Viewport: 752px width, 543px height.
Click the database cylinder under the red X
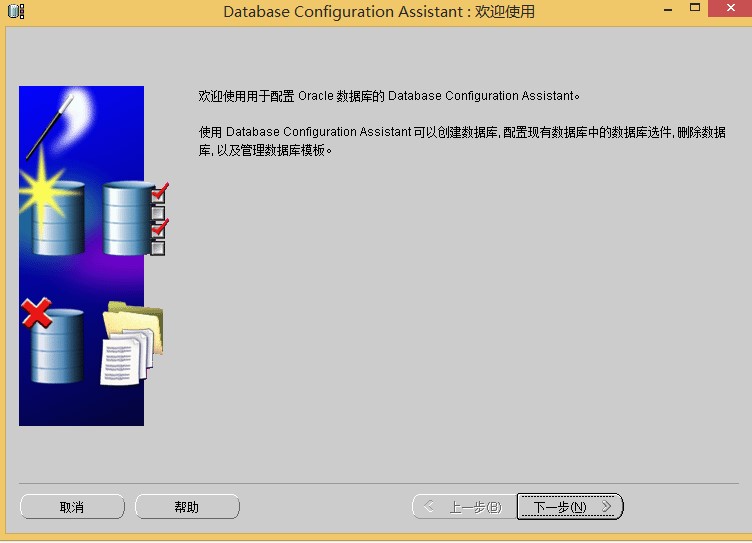pyautogui.click(x=56, y=348)
